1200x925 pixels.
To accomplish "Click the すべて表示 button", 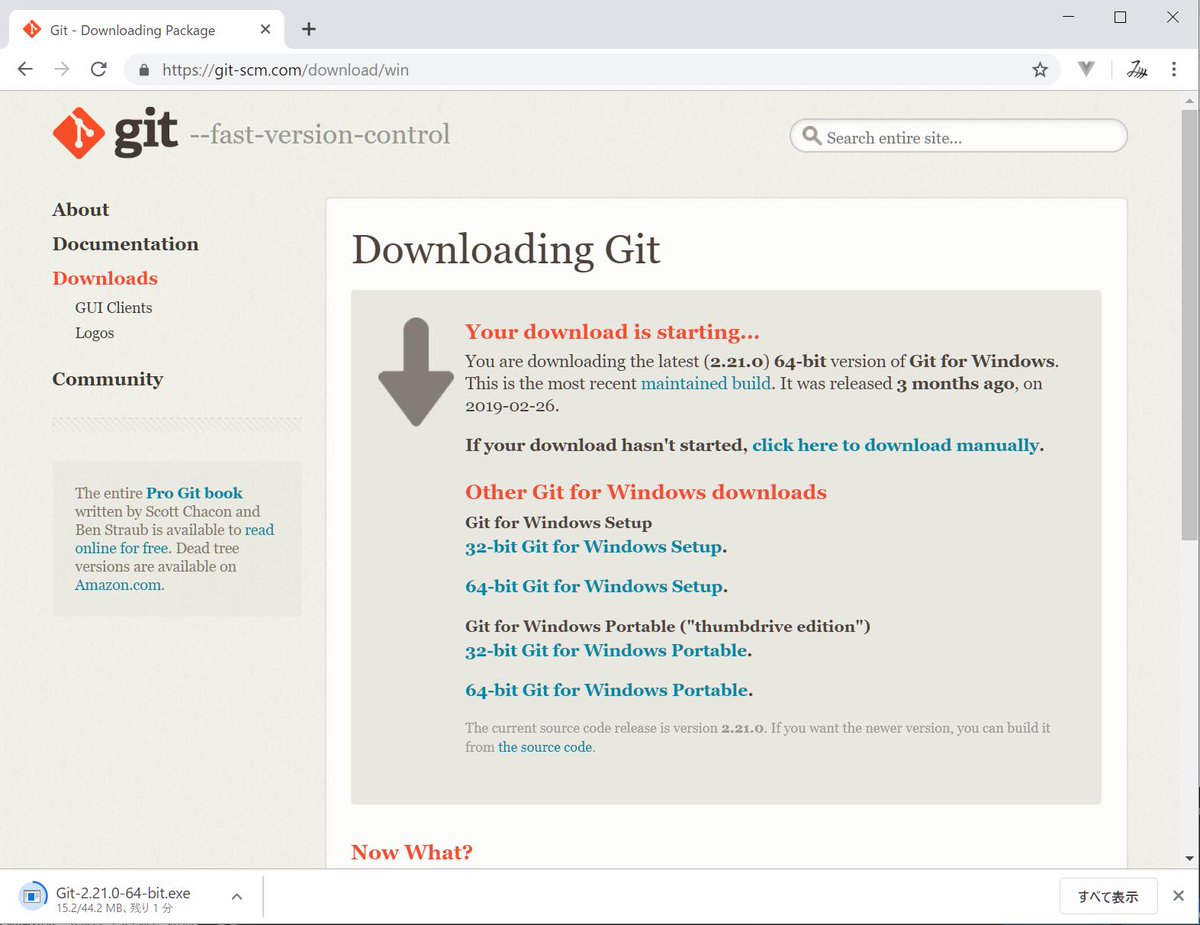I will pyautogui.click(x=1108, y=896).
